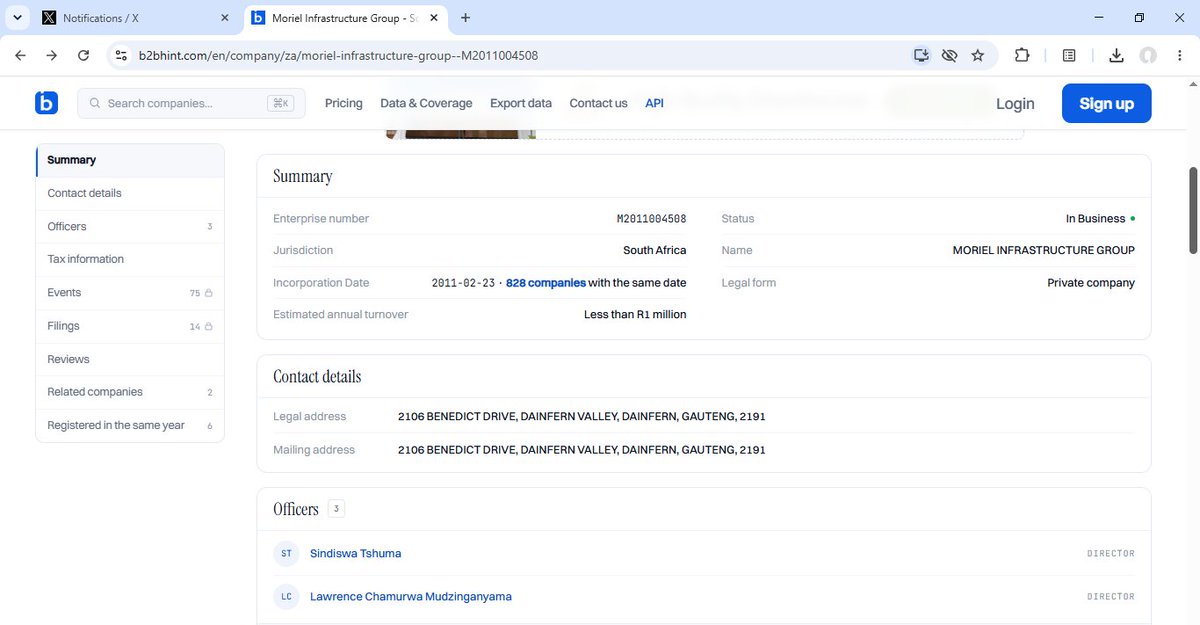1200x625 pixels.
Task: Open a new browser tab
Action: point(465,18)
